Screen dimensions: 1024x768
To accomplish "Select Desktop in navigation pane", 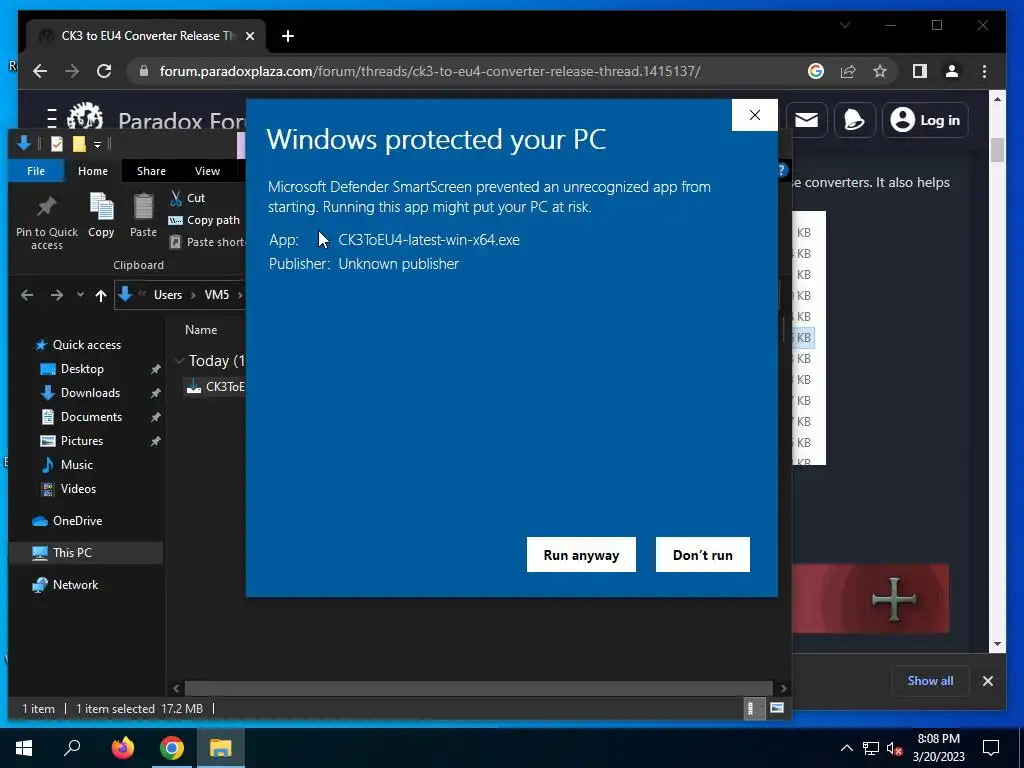I will click(82, 369).
